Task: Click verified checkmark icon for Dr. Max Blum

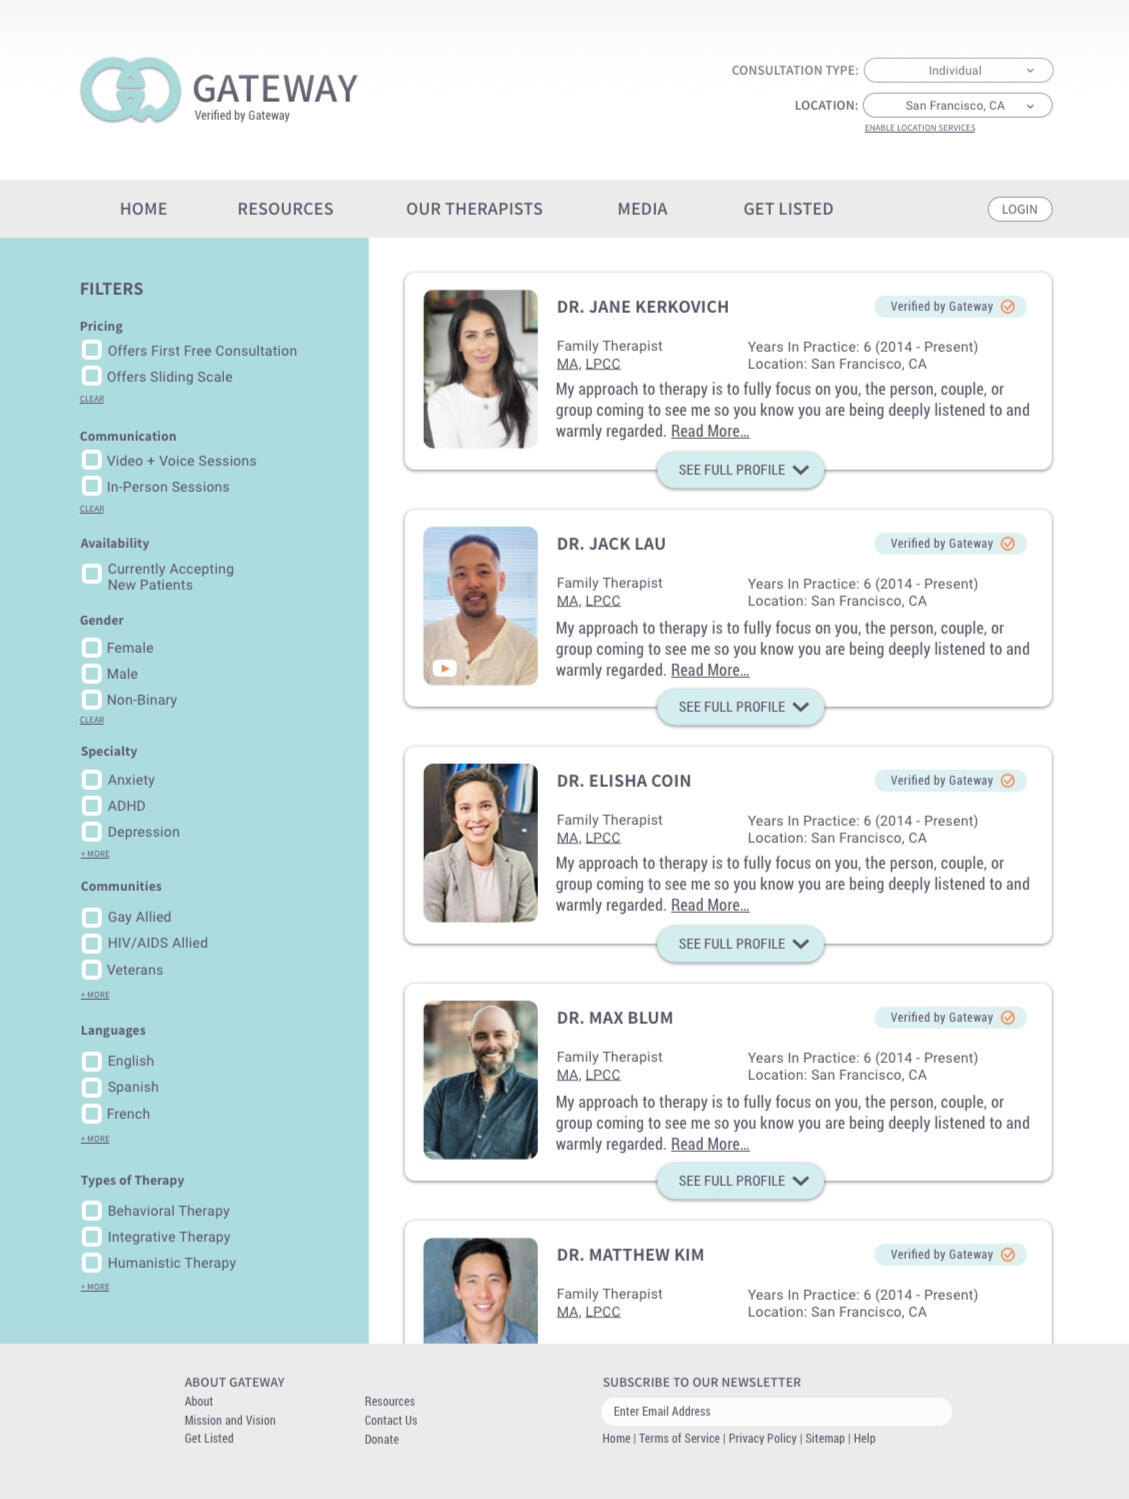Action: pos(1007,1018)
